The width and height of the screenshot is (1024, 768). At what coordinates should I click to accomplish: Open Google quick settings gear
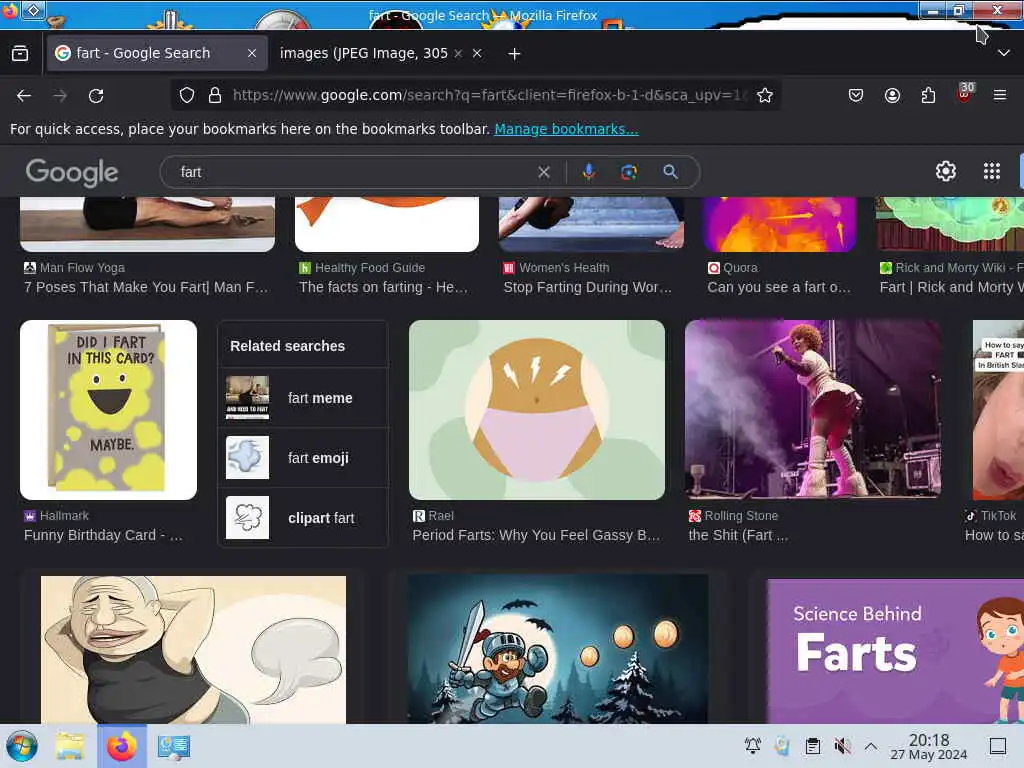point(946,171)
